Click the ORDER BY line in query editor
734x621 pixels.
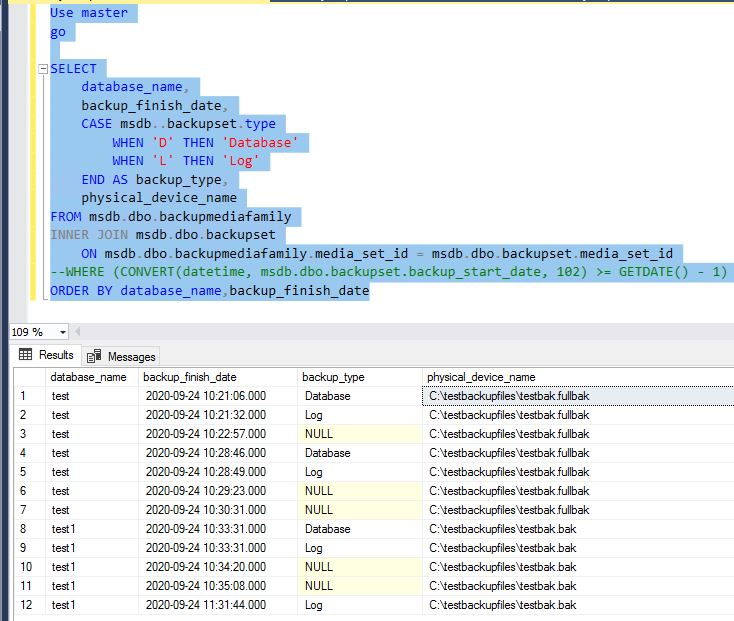[210, 291]
